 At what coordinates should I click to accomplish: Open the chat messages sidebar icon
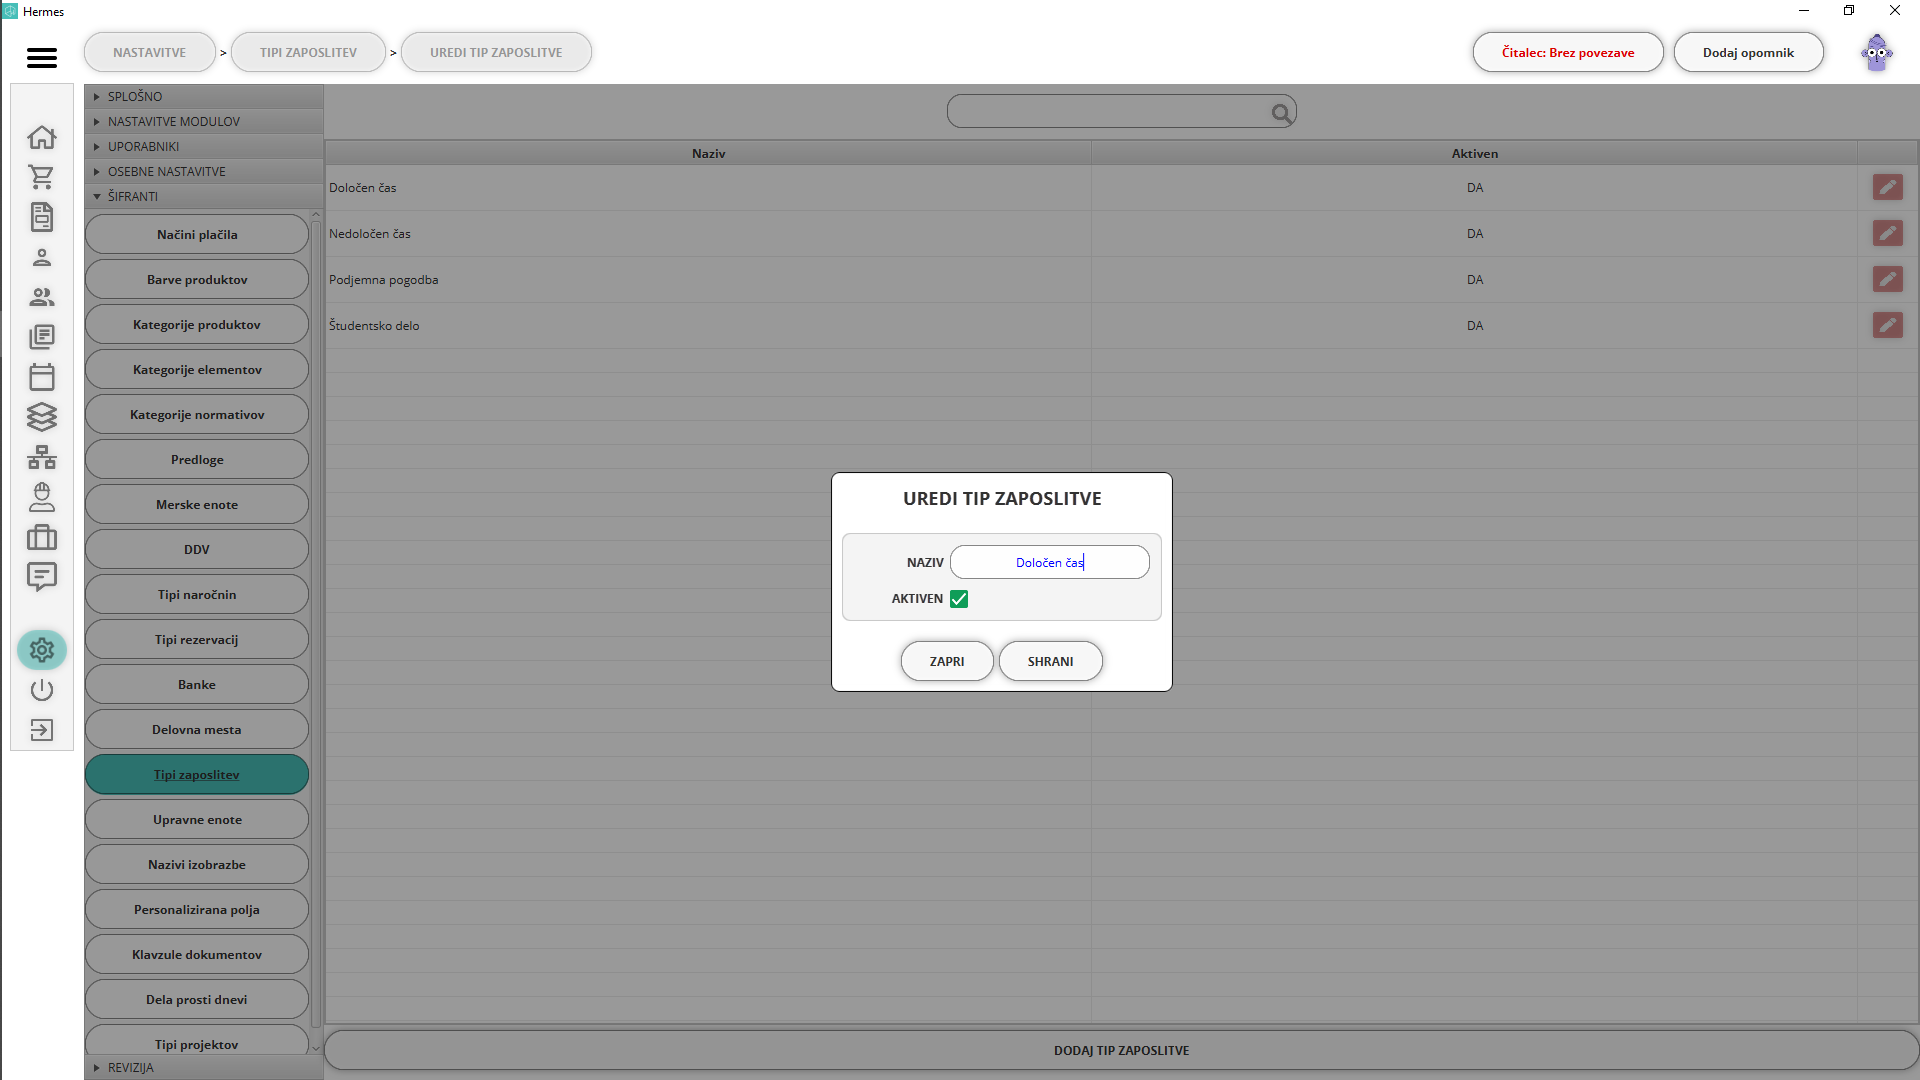point(41,577)
